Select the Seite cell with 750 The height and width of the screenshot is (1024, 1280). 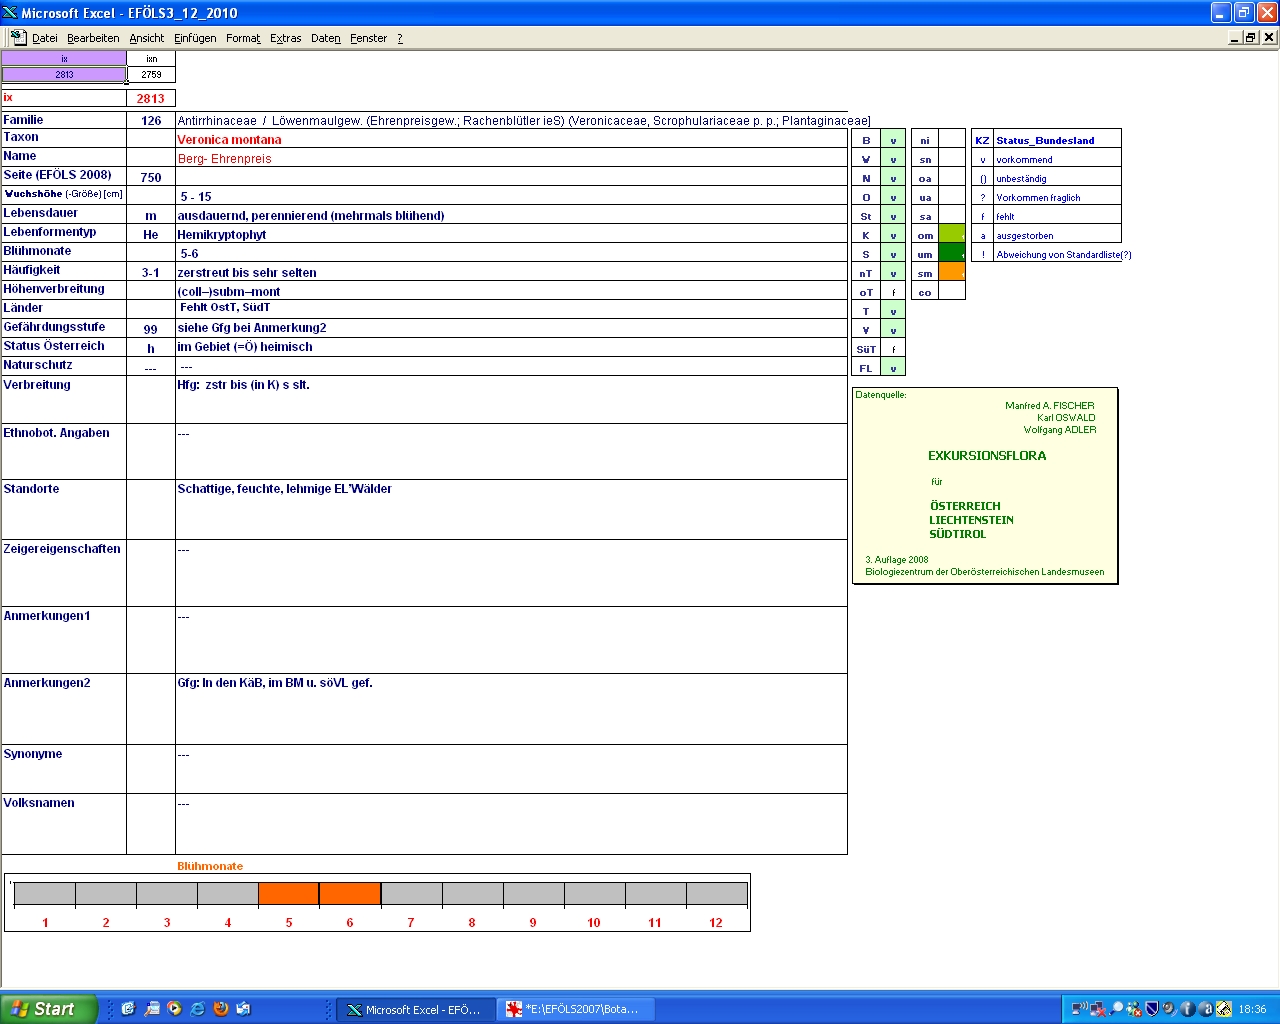151,177
